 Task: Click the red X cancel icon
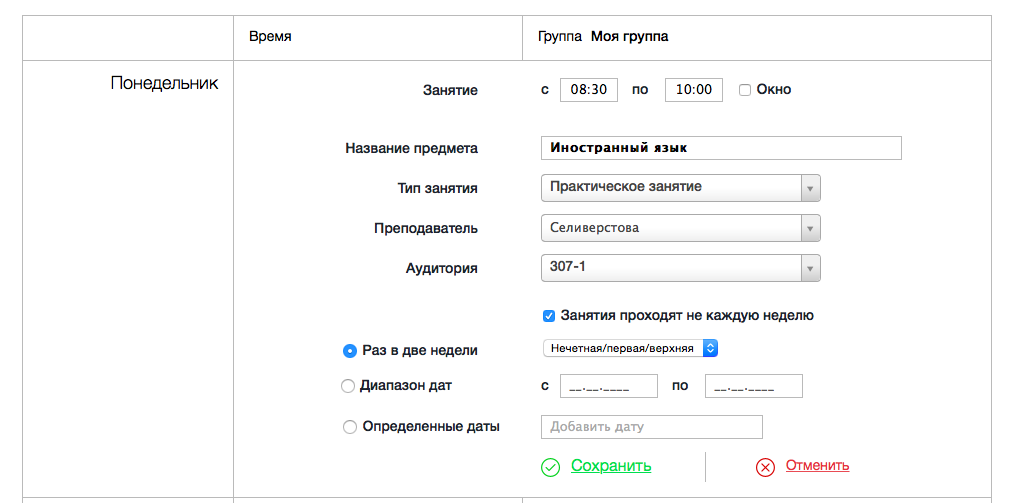pos(765,467)
